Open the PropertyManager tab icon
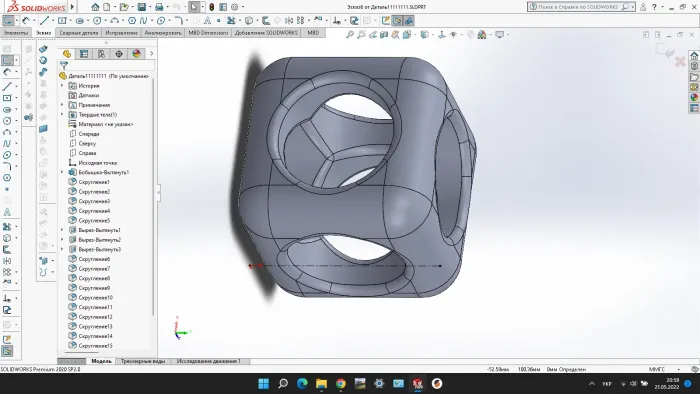700x394 pixels. 84,54
